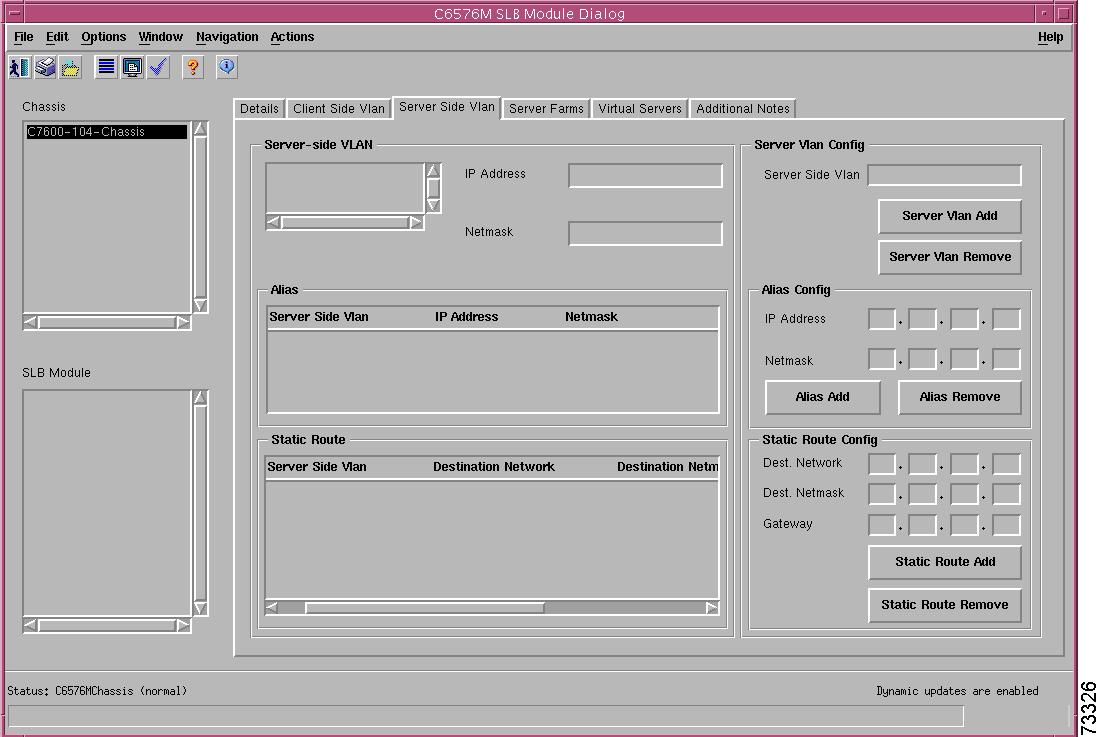Screen dimensions: 1101x737
Task: Click first octet of Dest. Netmask field
Action: coord(882,494)
